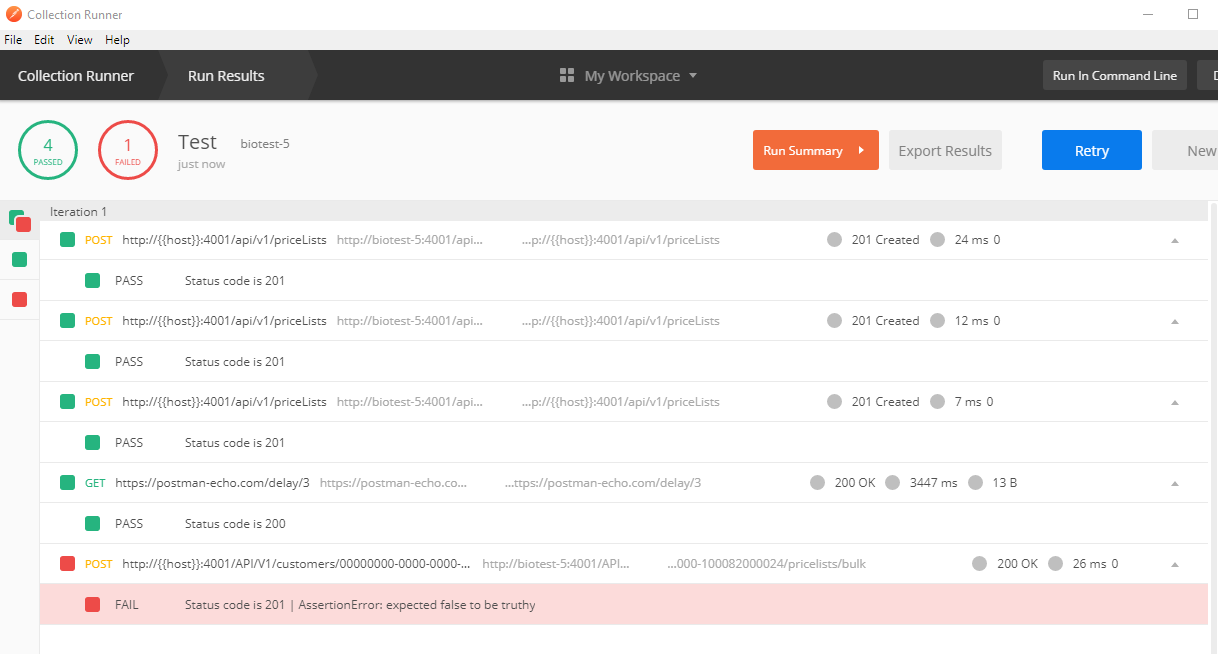Click green status square of third POST request
This screenshot has height=654, width=1218.
[x=68, y=402]
